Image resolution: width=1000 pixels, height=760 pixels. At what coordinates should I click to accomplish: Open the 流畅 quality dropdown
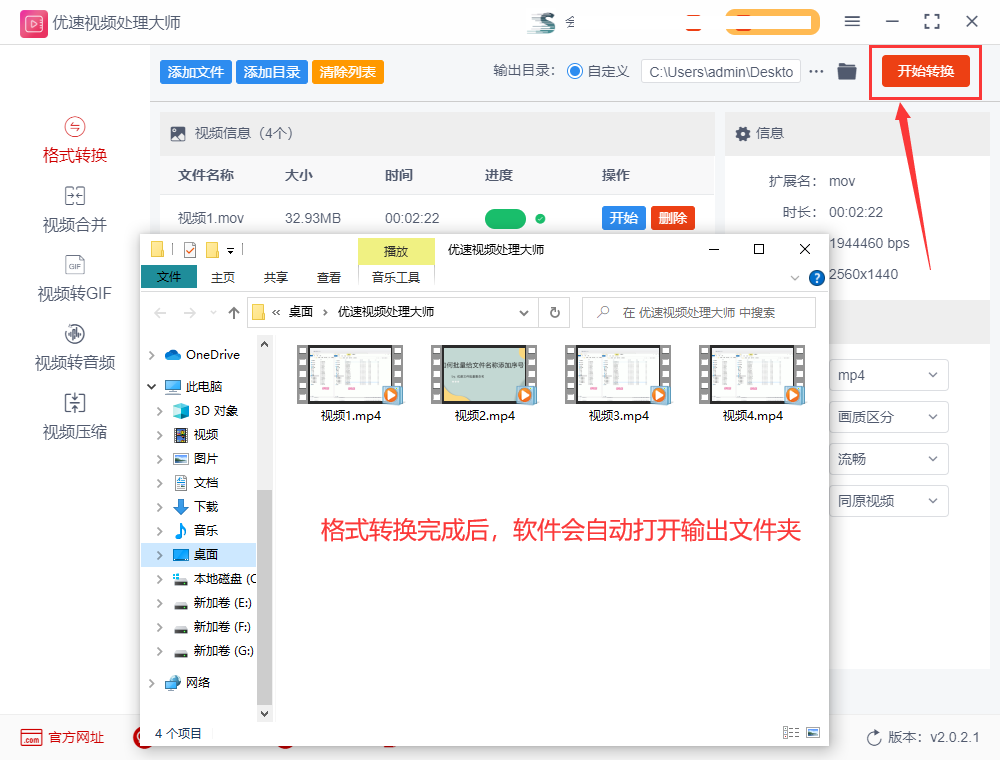[888, 459]
